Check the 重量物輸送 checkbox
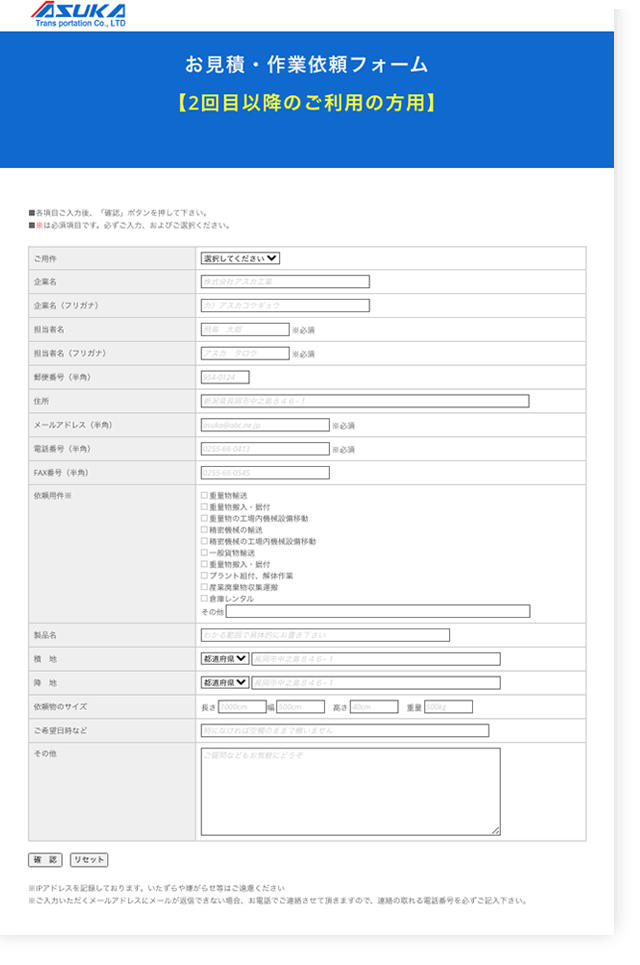The height and width of the screenshot is (965, 640). point(204,495)
